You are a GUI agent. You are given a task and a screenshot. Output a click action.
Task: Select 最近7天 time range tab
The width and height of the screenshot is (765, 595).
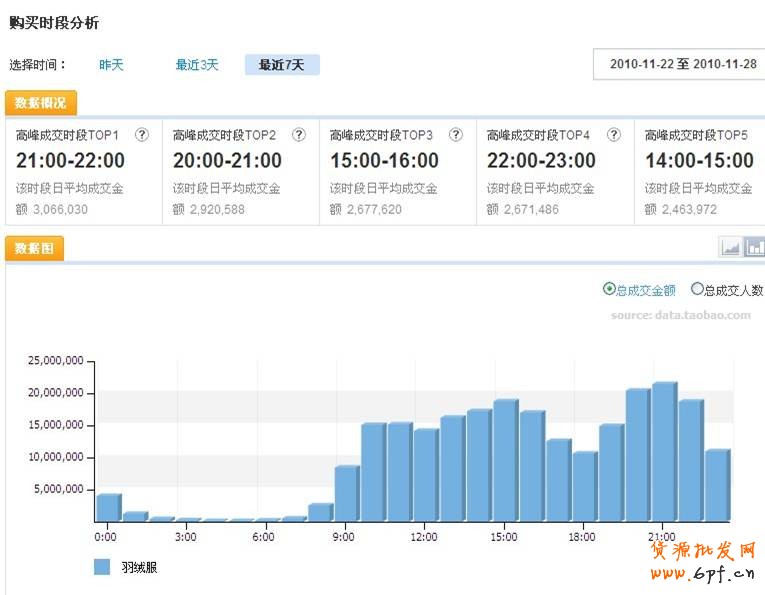pyautogui.click(x=282, y=65)
